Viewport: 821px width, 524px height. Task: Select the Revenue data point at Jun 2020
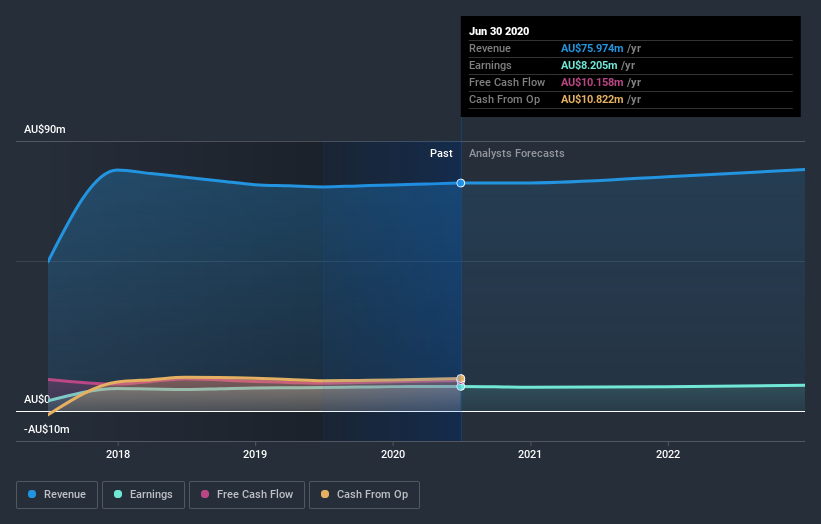461,183
